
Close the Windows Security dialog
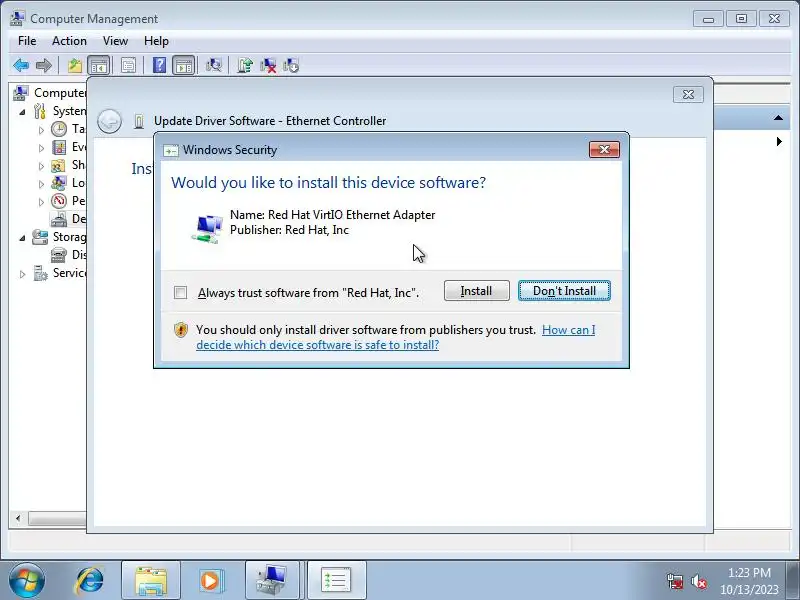point(604,149)
